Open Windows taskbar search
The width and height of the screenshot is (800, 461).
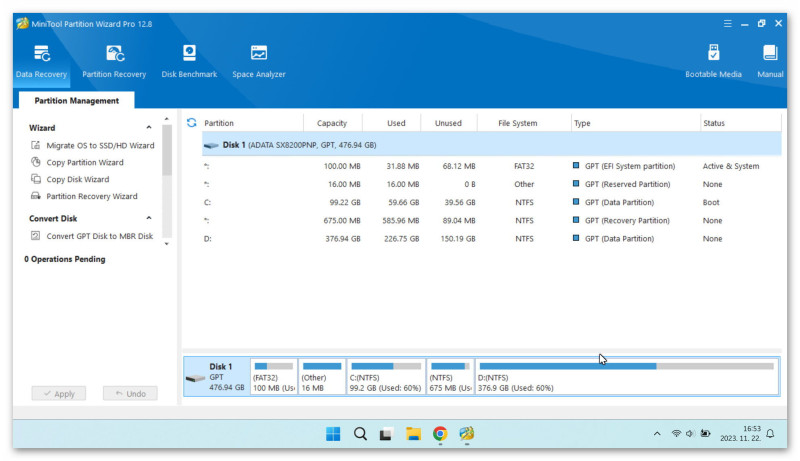[360, 434]
